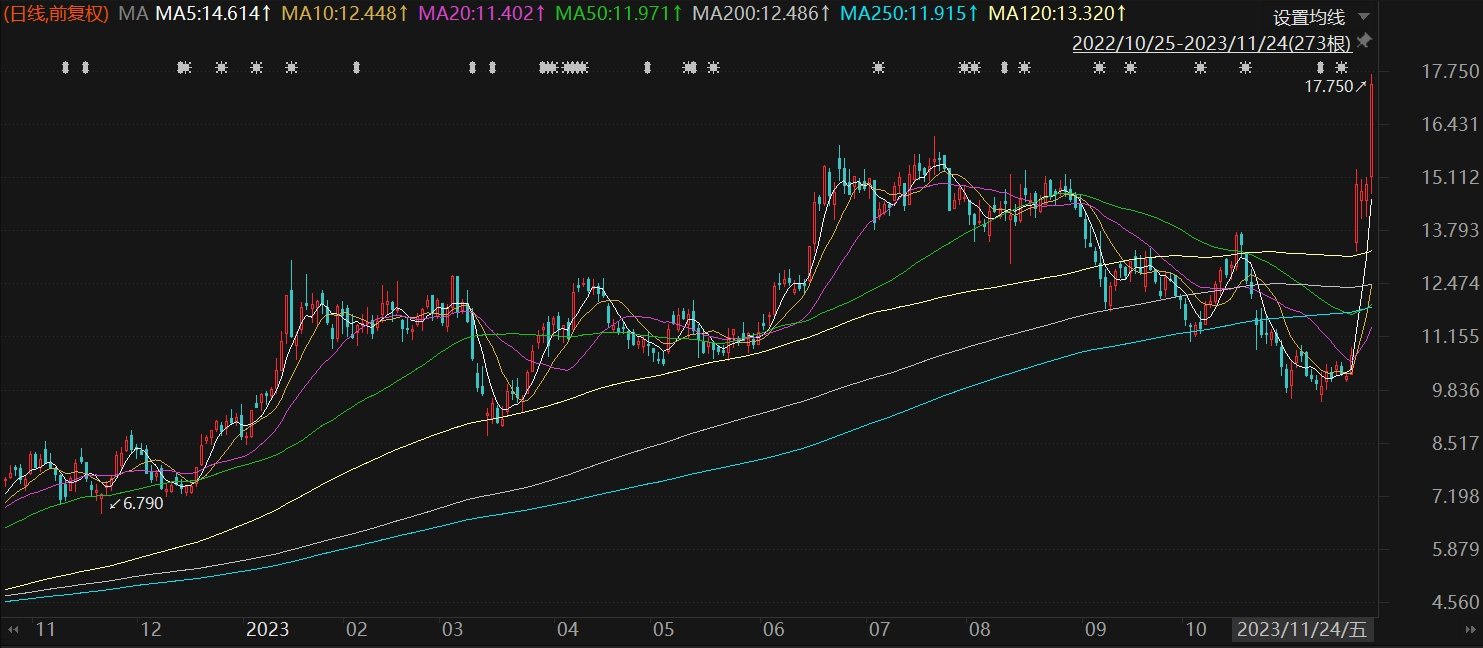The image size is (1483, 648).
Task: Open the 日线,前复权 period selector
Action: tap(56, 14)
